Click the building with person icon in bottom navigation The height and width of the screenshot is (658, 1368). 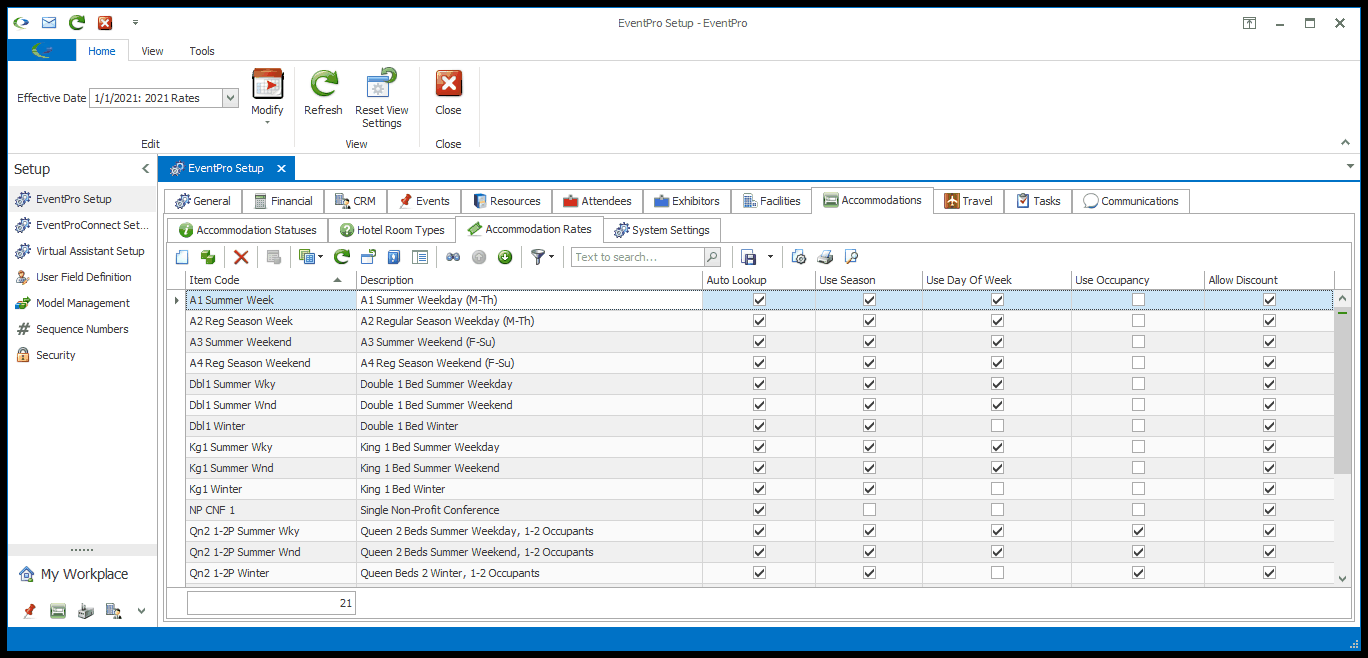(113, 610)
